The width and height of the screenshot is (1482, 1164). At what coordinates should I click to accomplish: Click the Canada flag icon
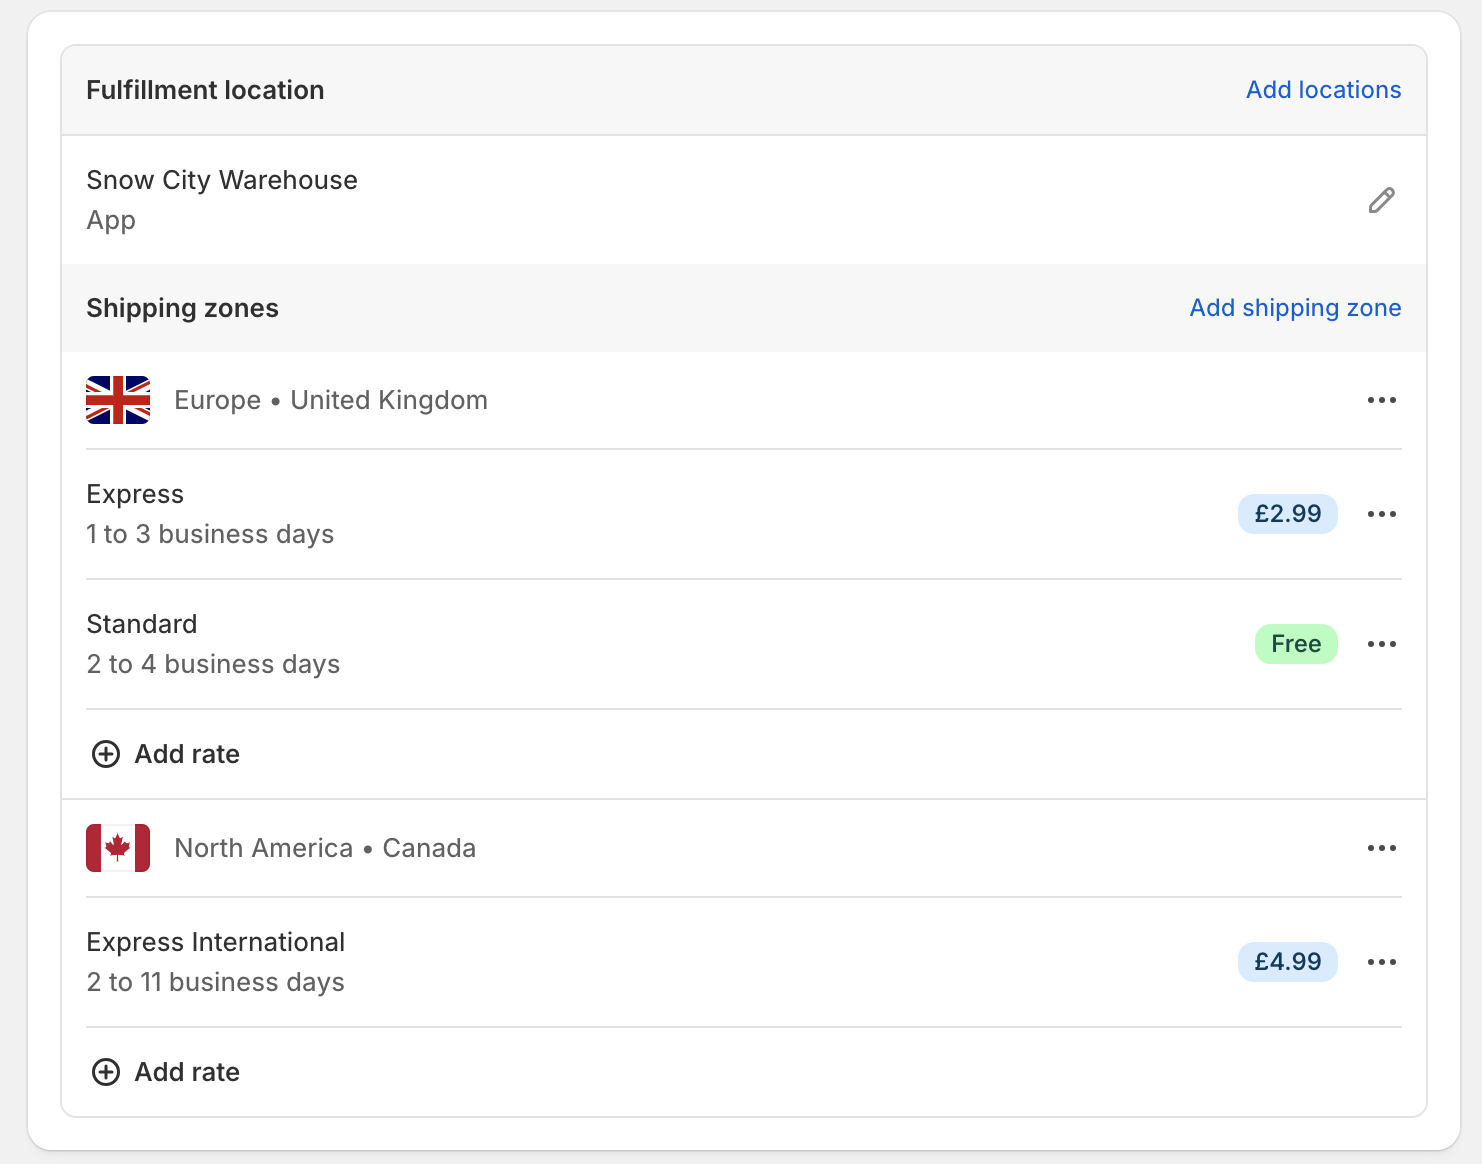point(118,848)
